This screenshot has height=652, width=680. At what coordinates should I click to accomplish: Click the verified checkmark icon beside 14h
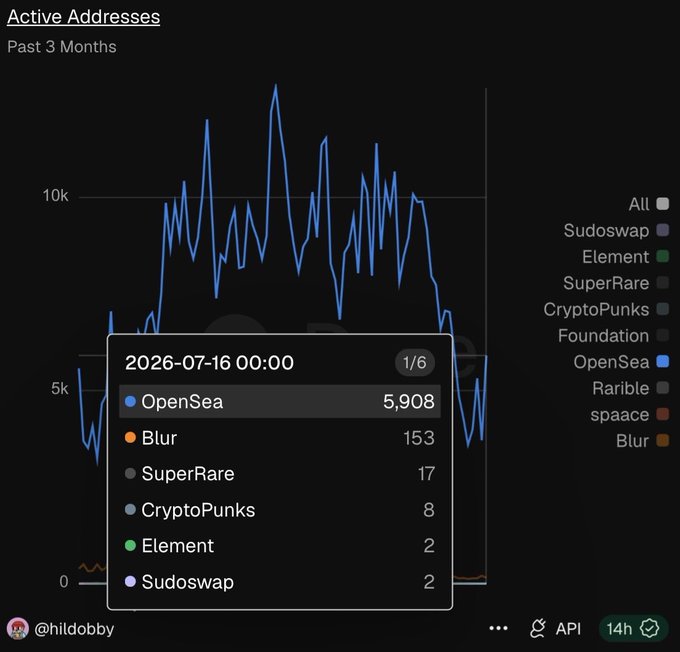(x=650, y=628)
